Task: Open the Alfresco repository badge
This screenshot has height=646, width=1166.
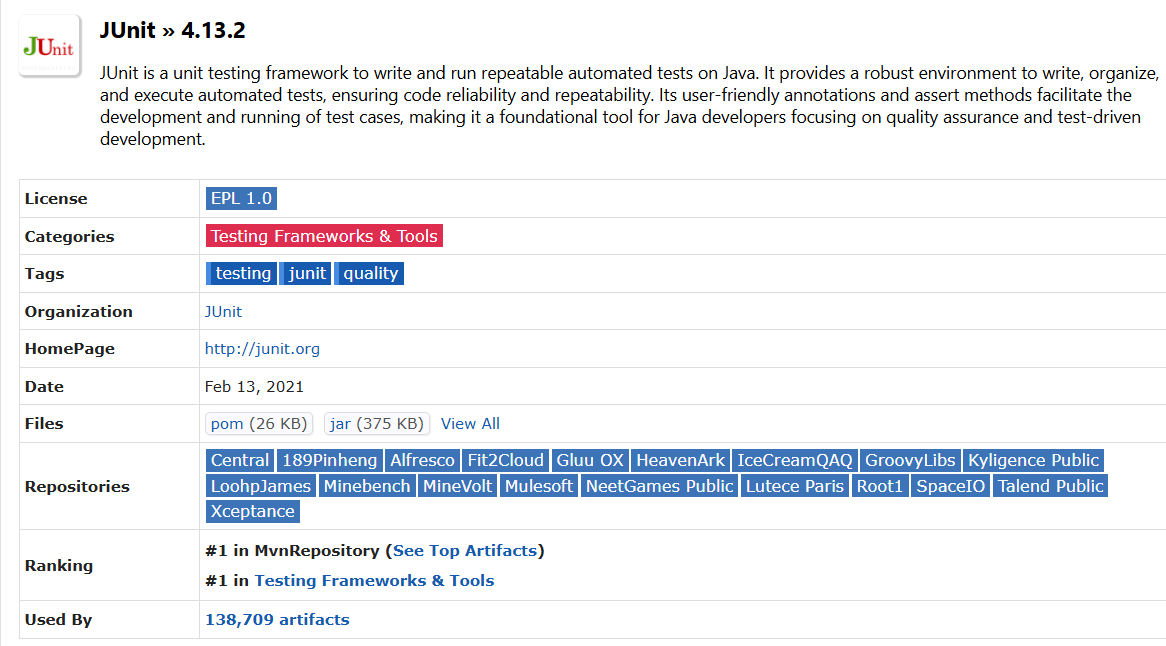Action: [x=422, y=460]
